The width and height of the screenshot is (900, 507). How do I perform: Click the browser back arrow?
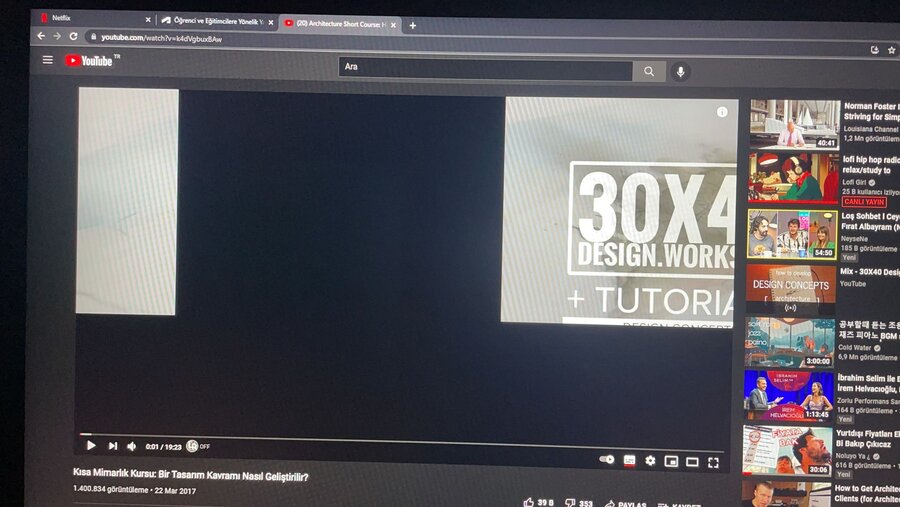coord(41,36)
